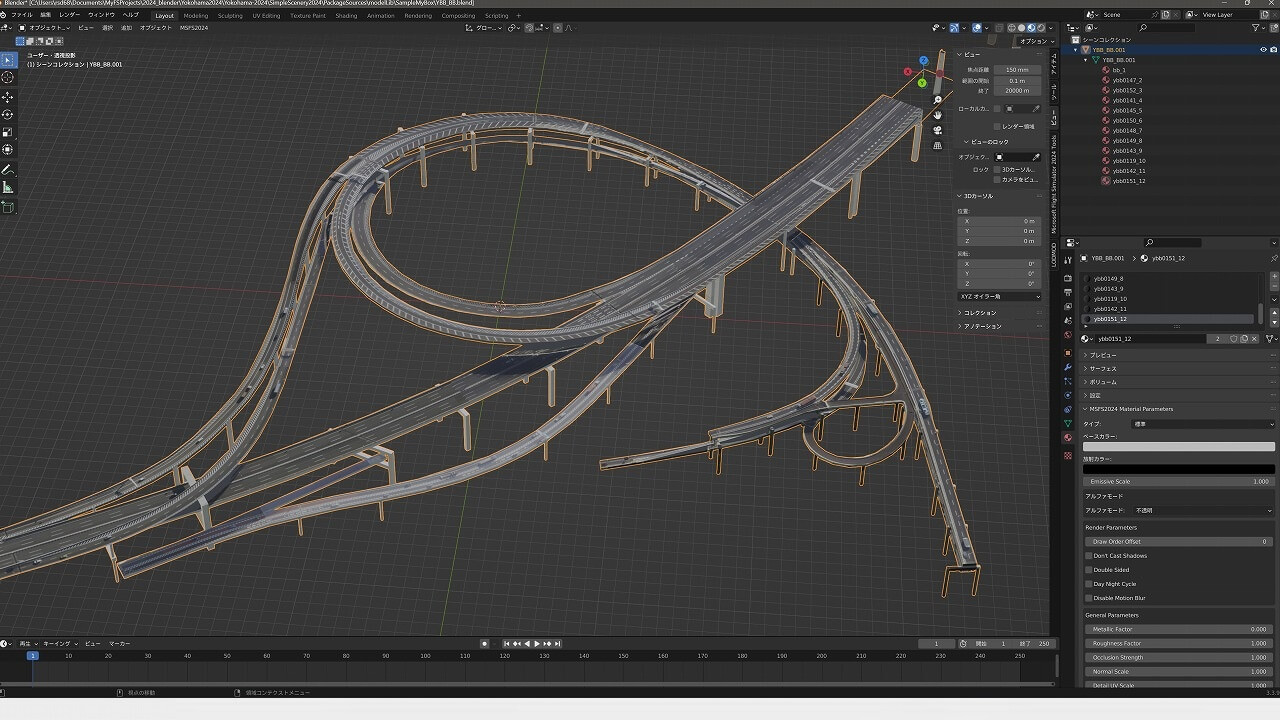Open the XYZ オイラー角 rotation mode dropdown
This screenshot has width=1280, height=720.
tap(999, 296)
